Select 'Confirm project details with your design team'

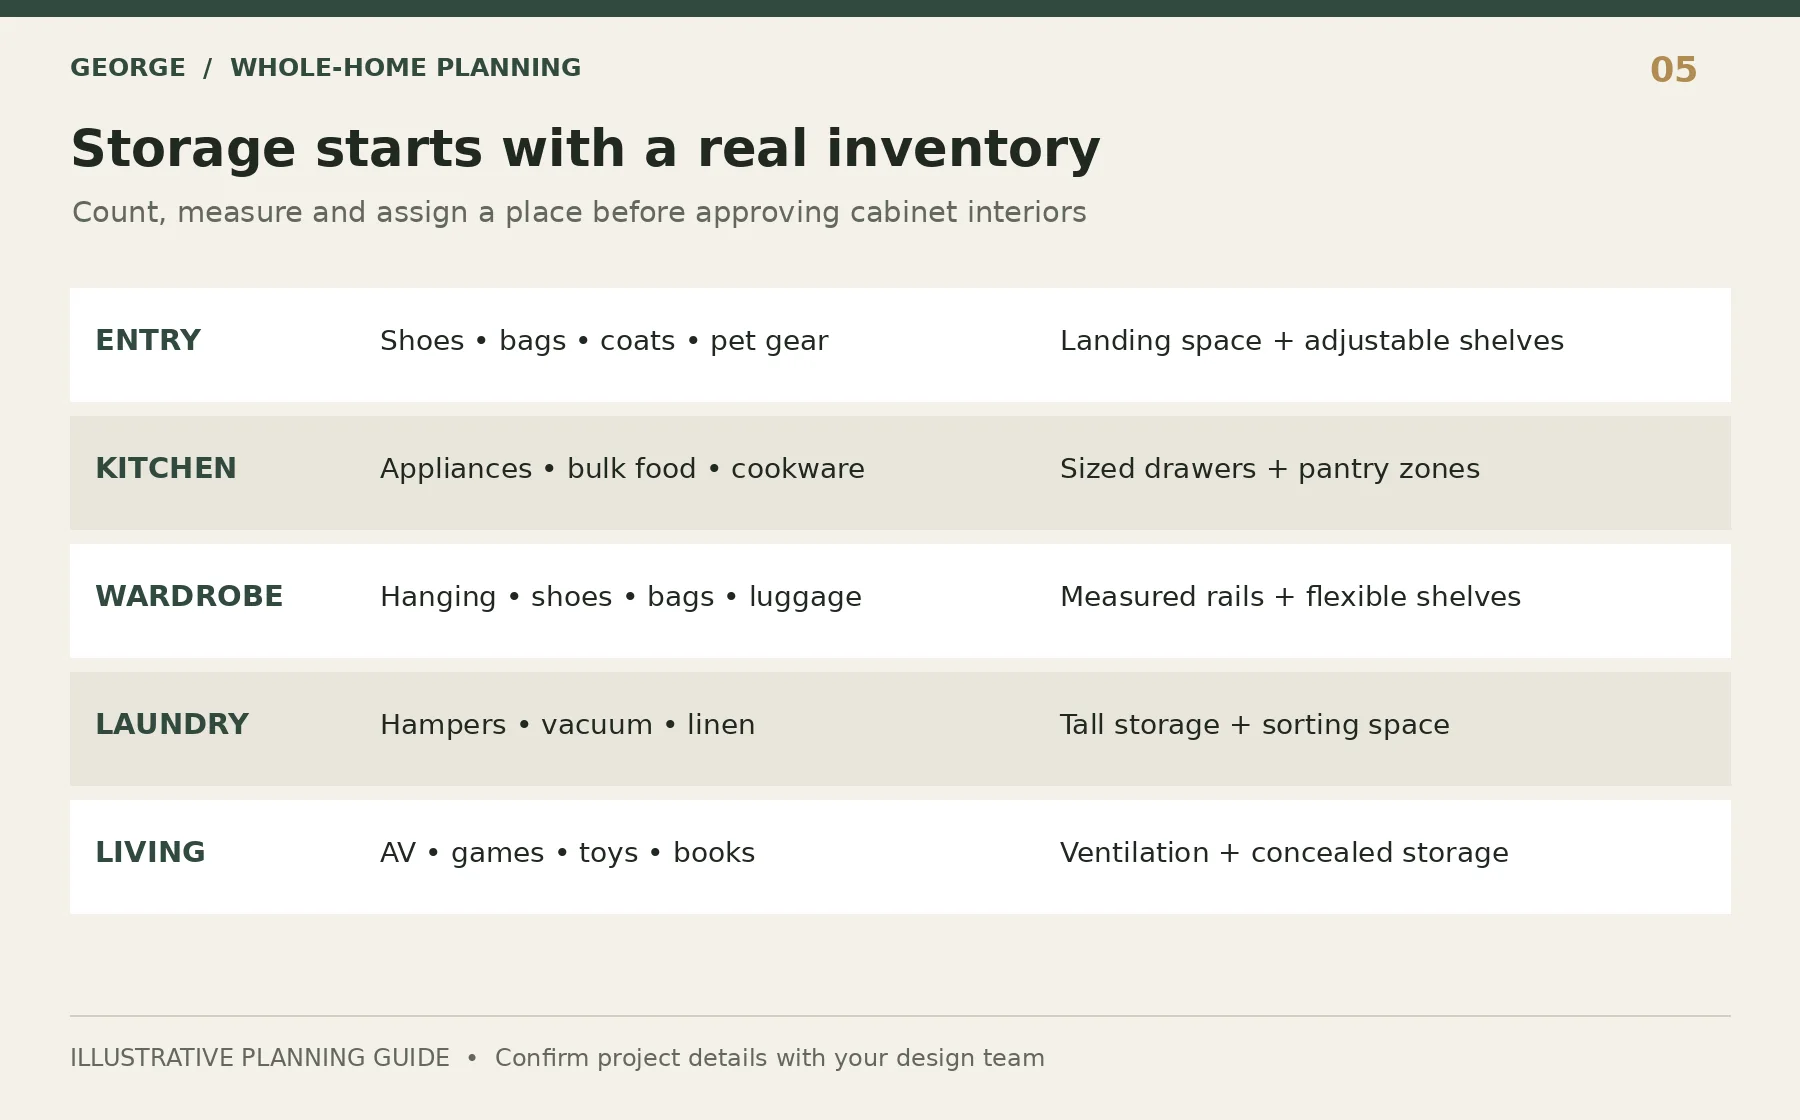[x=770, y=1058]
